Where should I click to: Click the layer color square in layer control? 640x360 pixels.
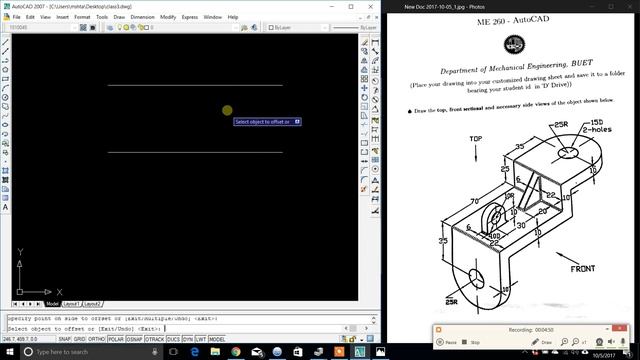(146, 27)
